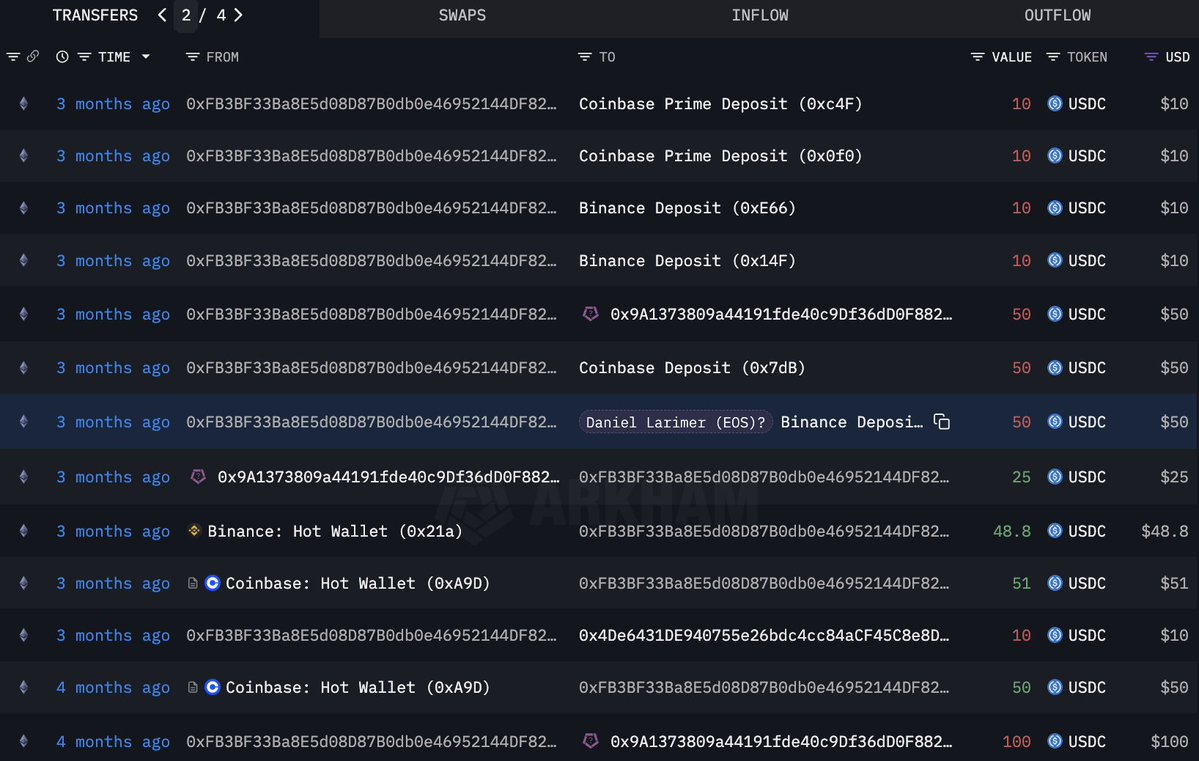Image resolution: width=1199 pixels, height=761 pixels.
Task: Click USDC token in $48.8 row
Action: click(1077, 532)
